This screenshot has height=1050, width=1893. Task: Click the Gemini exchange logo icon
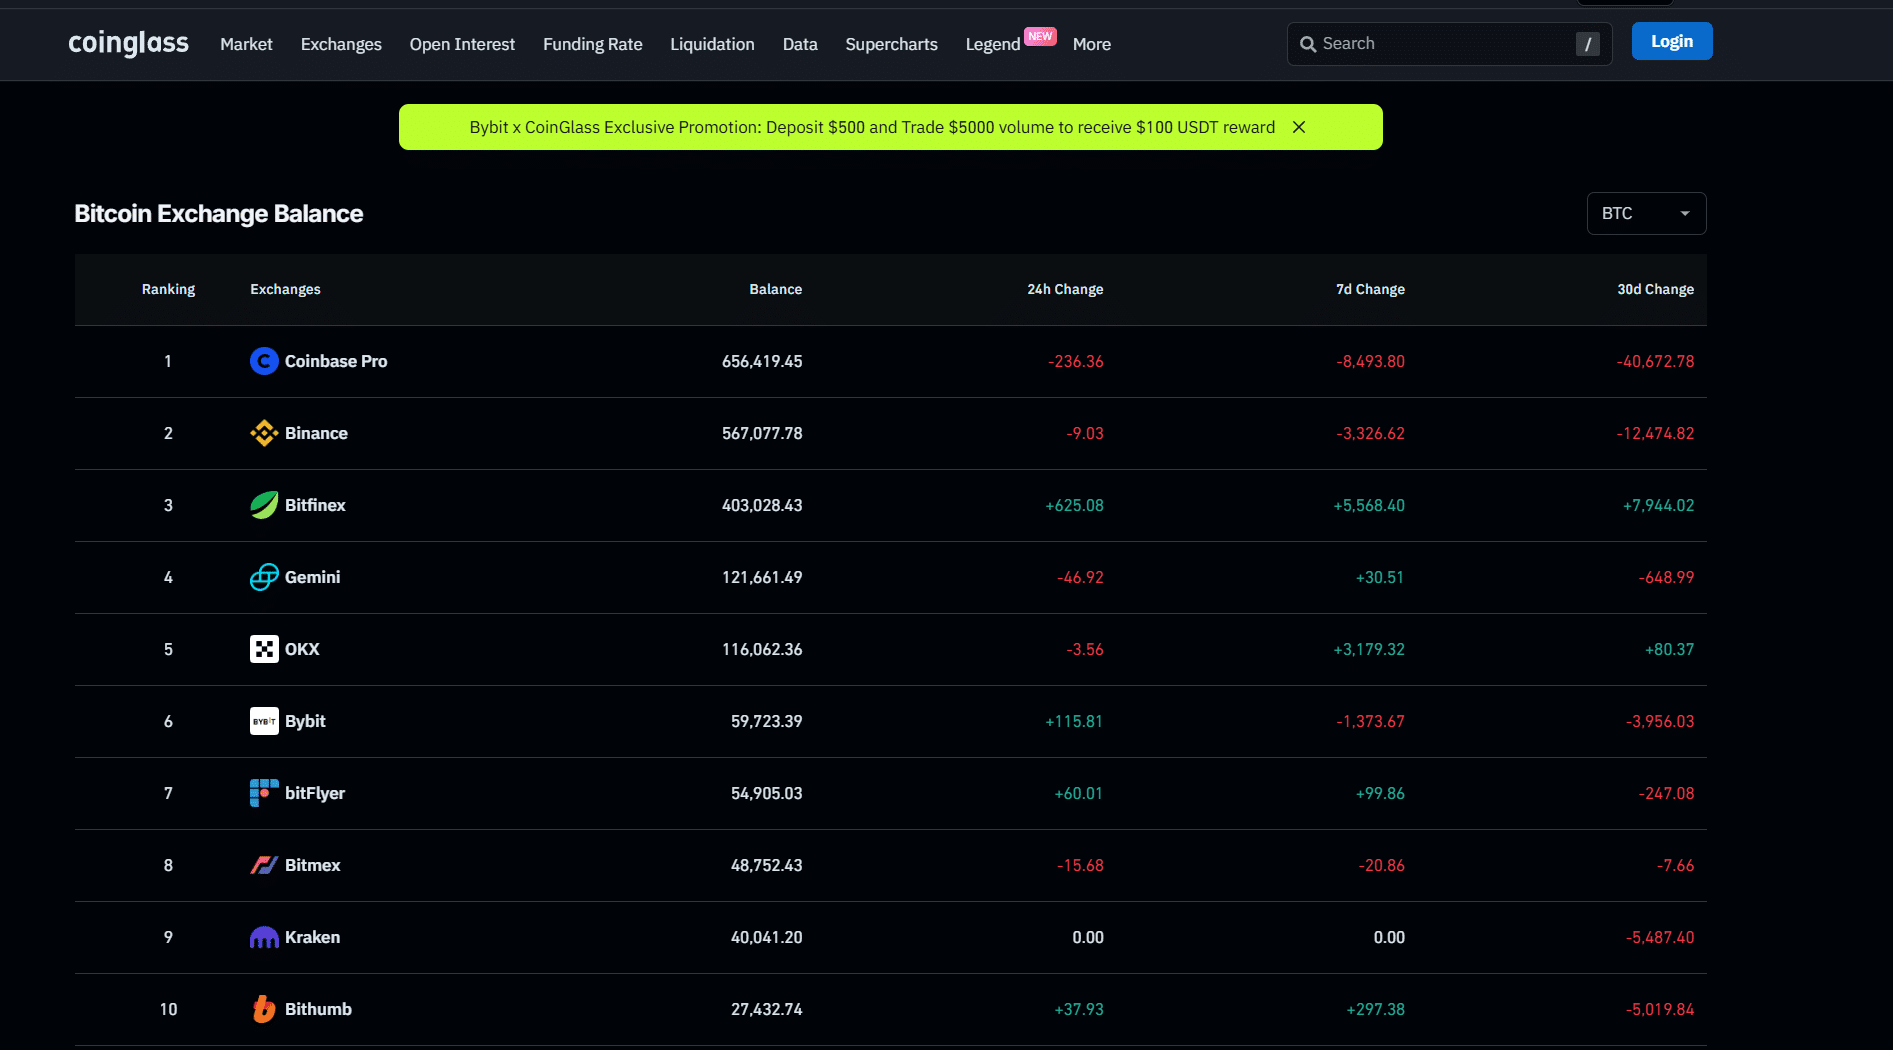click(264, 577)
